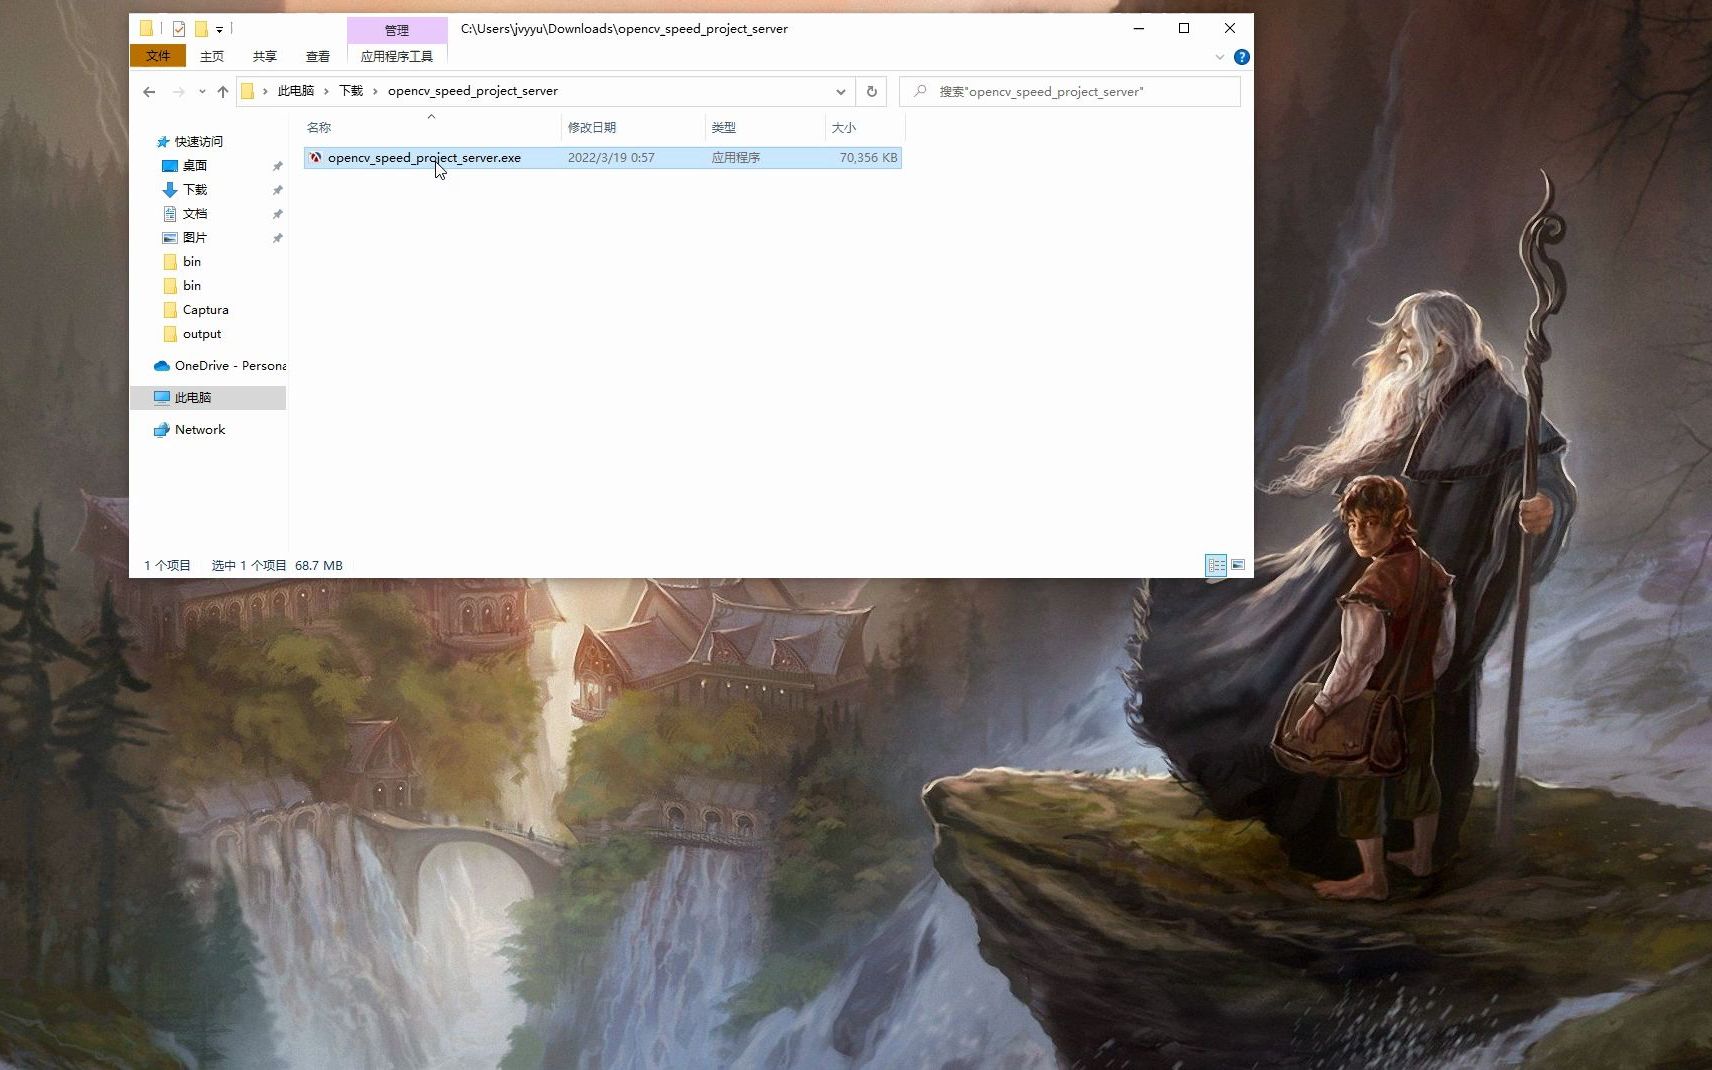1712x1070 pixels.
Task: Open 桌面 in the navigation pane
Action: tap(195, 166)
